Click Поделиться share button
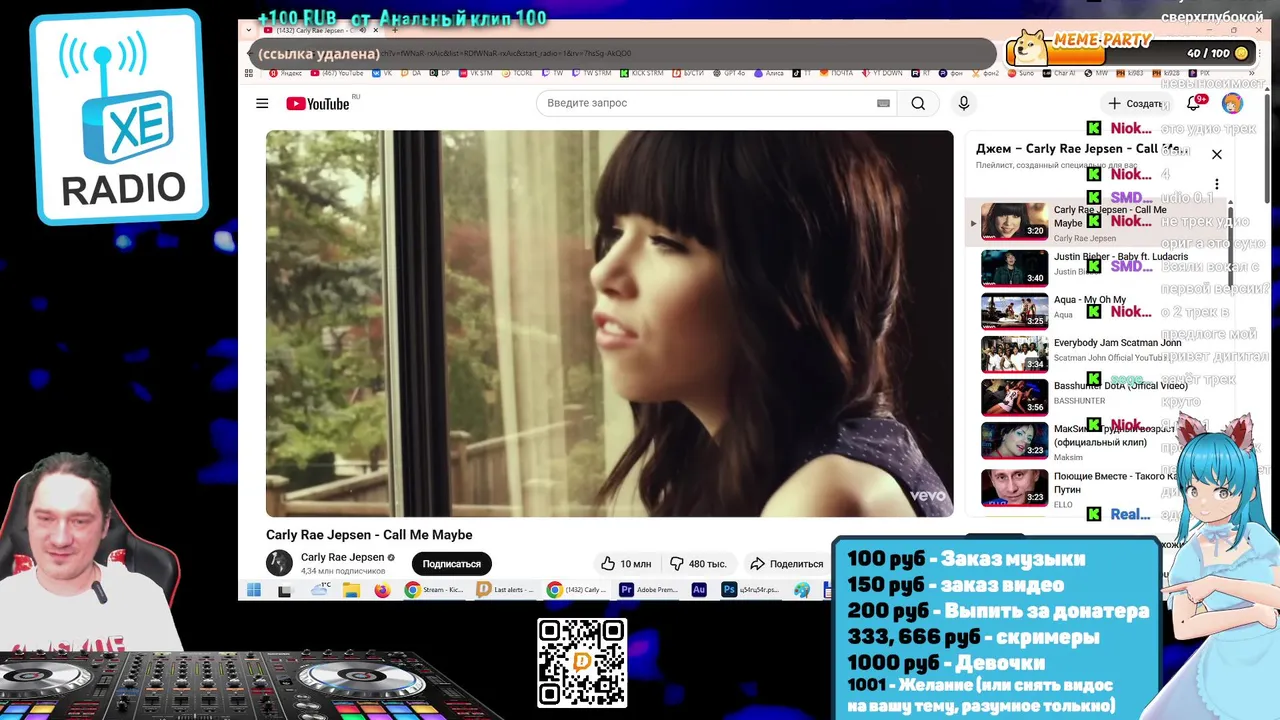Viewport: 1280px width, 720px height. point(786,563)
